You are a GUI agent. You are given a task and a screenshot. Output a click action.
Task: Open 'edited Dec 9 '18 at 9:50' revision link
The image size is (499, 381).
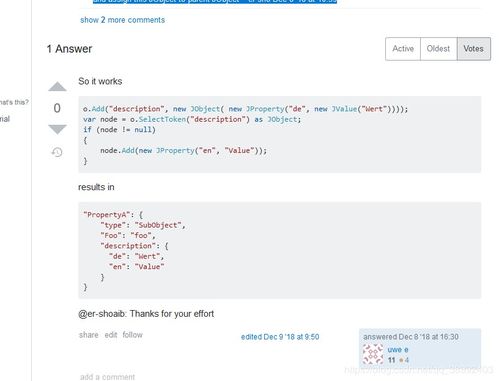point(280,337)
